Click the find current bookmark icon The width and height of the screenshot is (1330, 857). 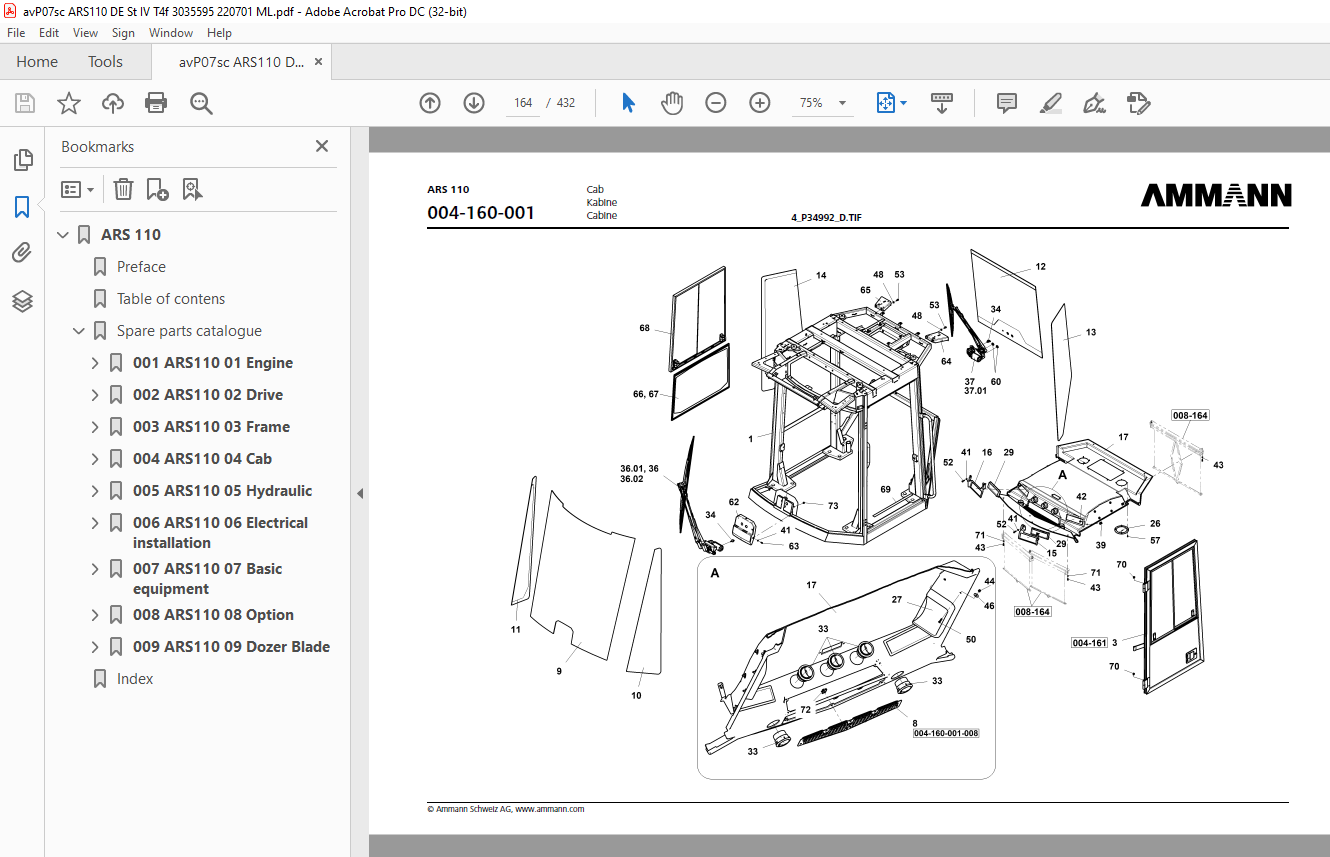tap(193, 189)
